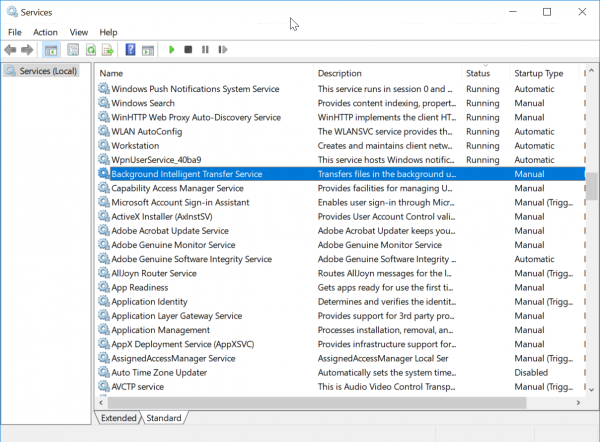This screenshot has width=600, height=442.
Task: Toggle the Show/Hide Console Tree button
Action: (x=50, y=49)
